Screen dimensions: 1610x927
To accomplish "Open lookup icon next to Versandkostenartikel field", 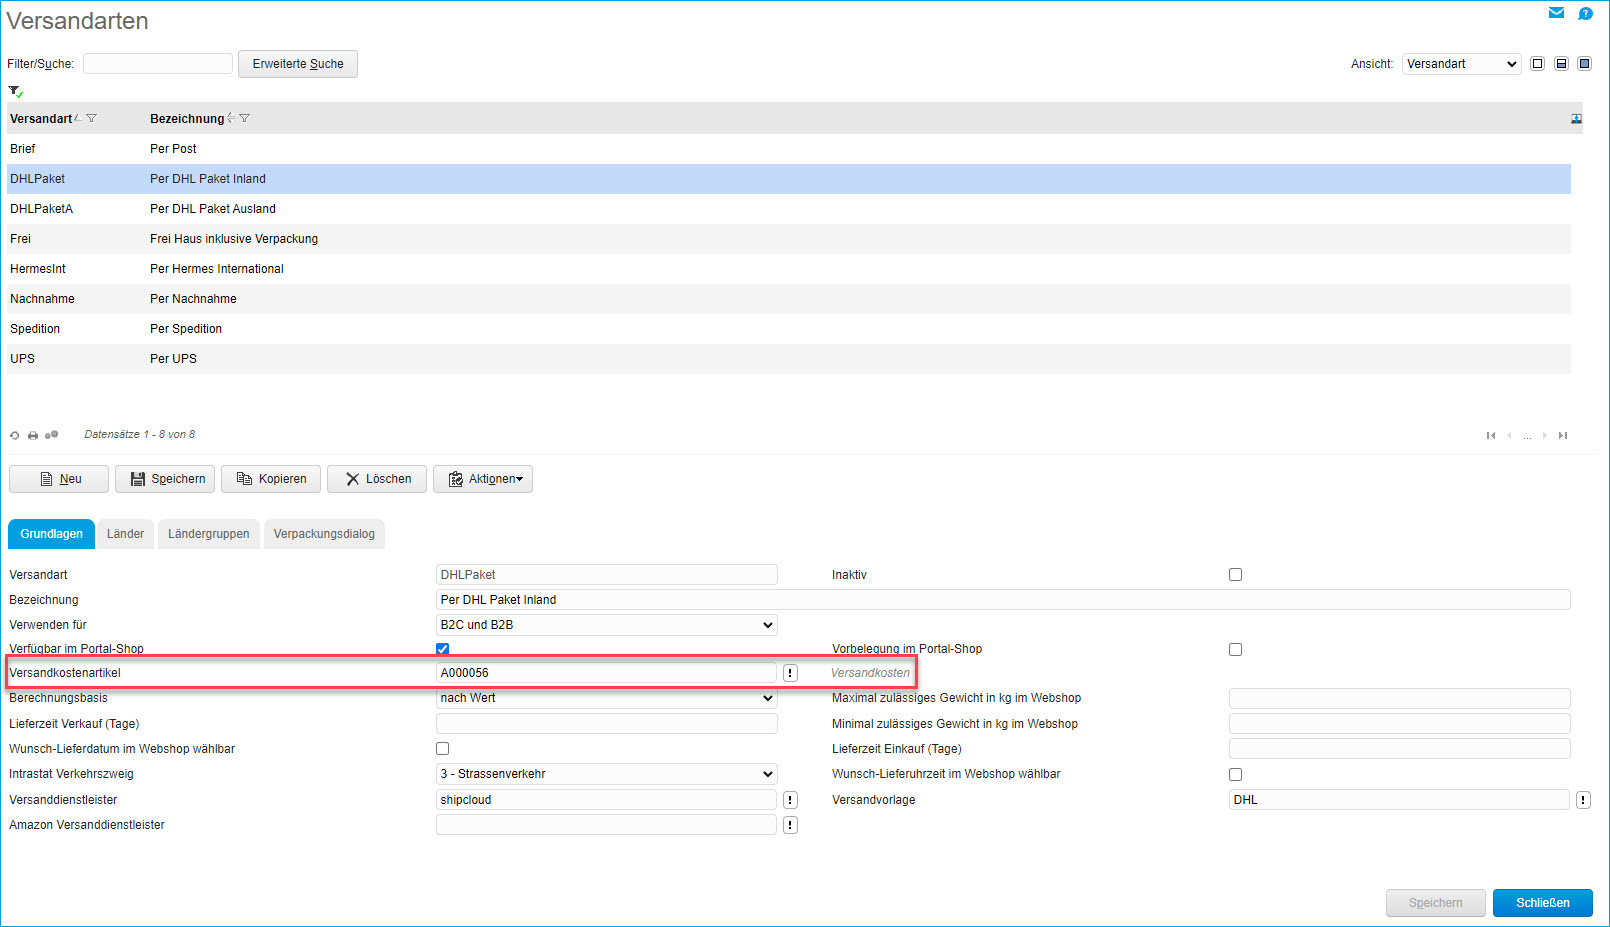I will [x=790, y=673].
